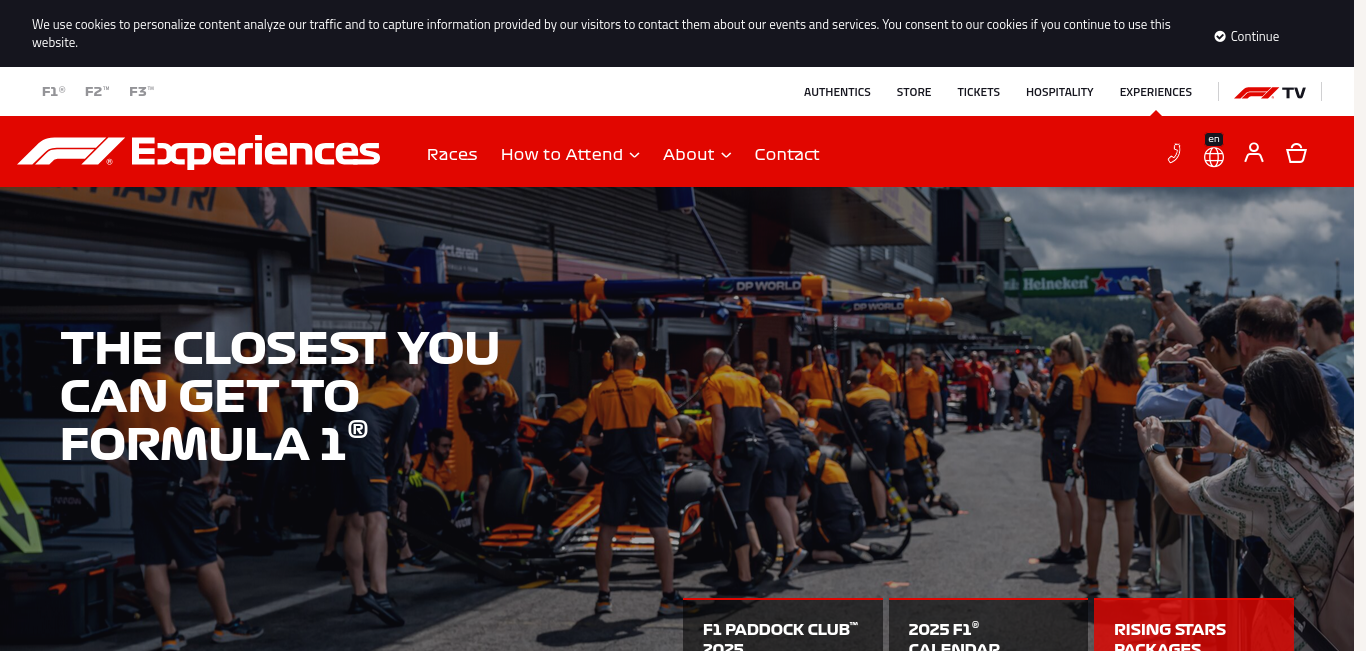Click the F2 series logo link
Viewport: 1366px width, 651px height.
(x=97, y=91)
